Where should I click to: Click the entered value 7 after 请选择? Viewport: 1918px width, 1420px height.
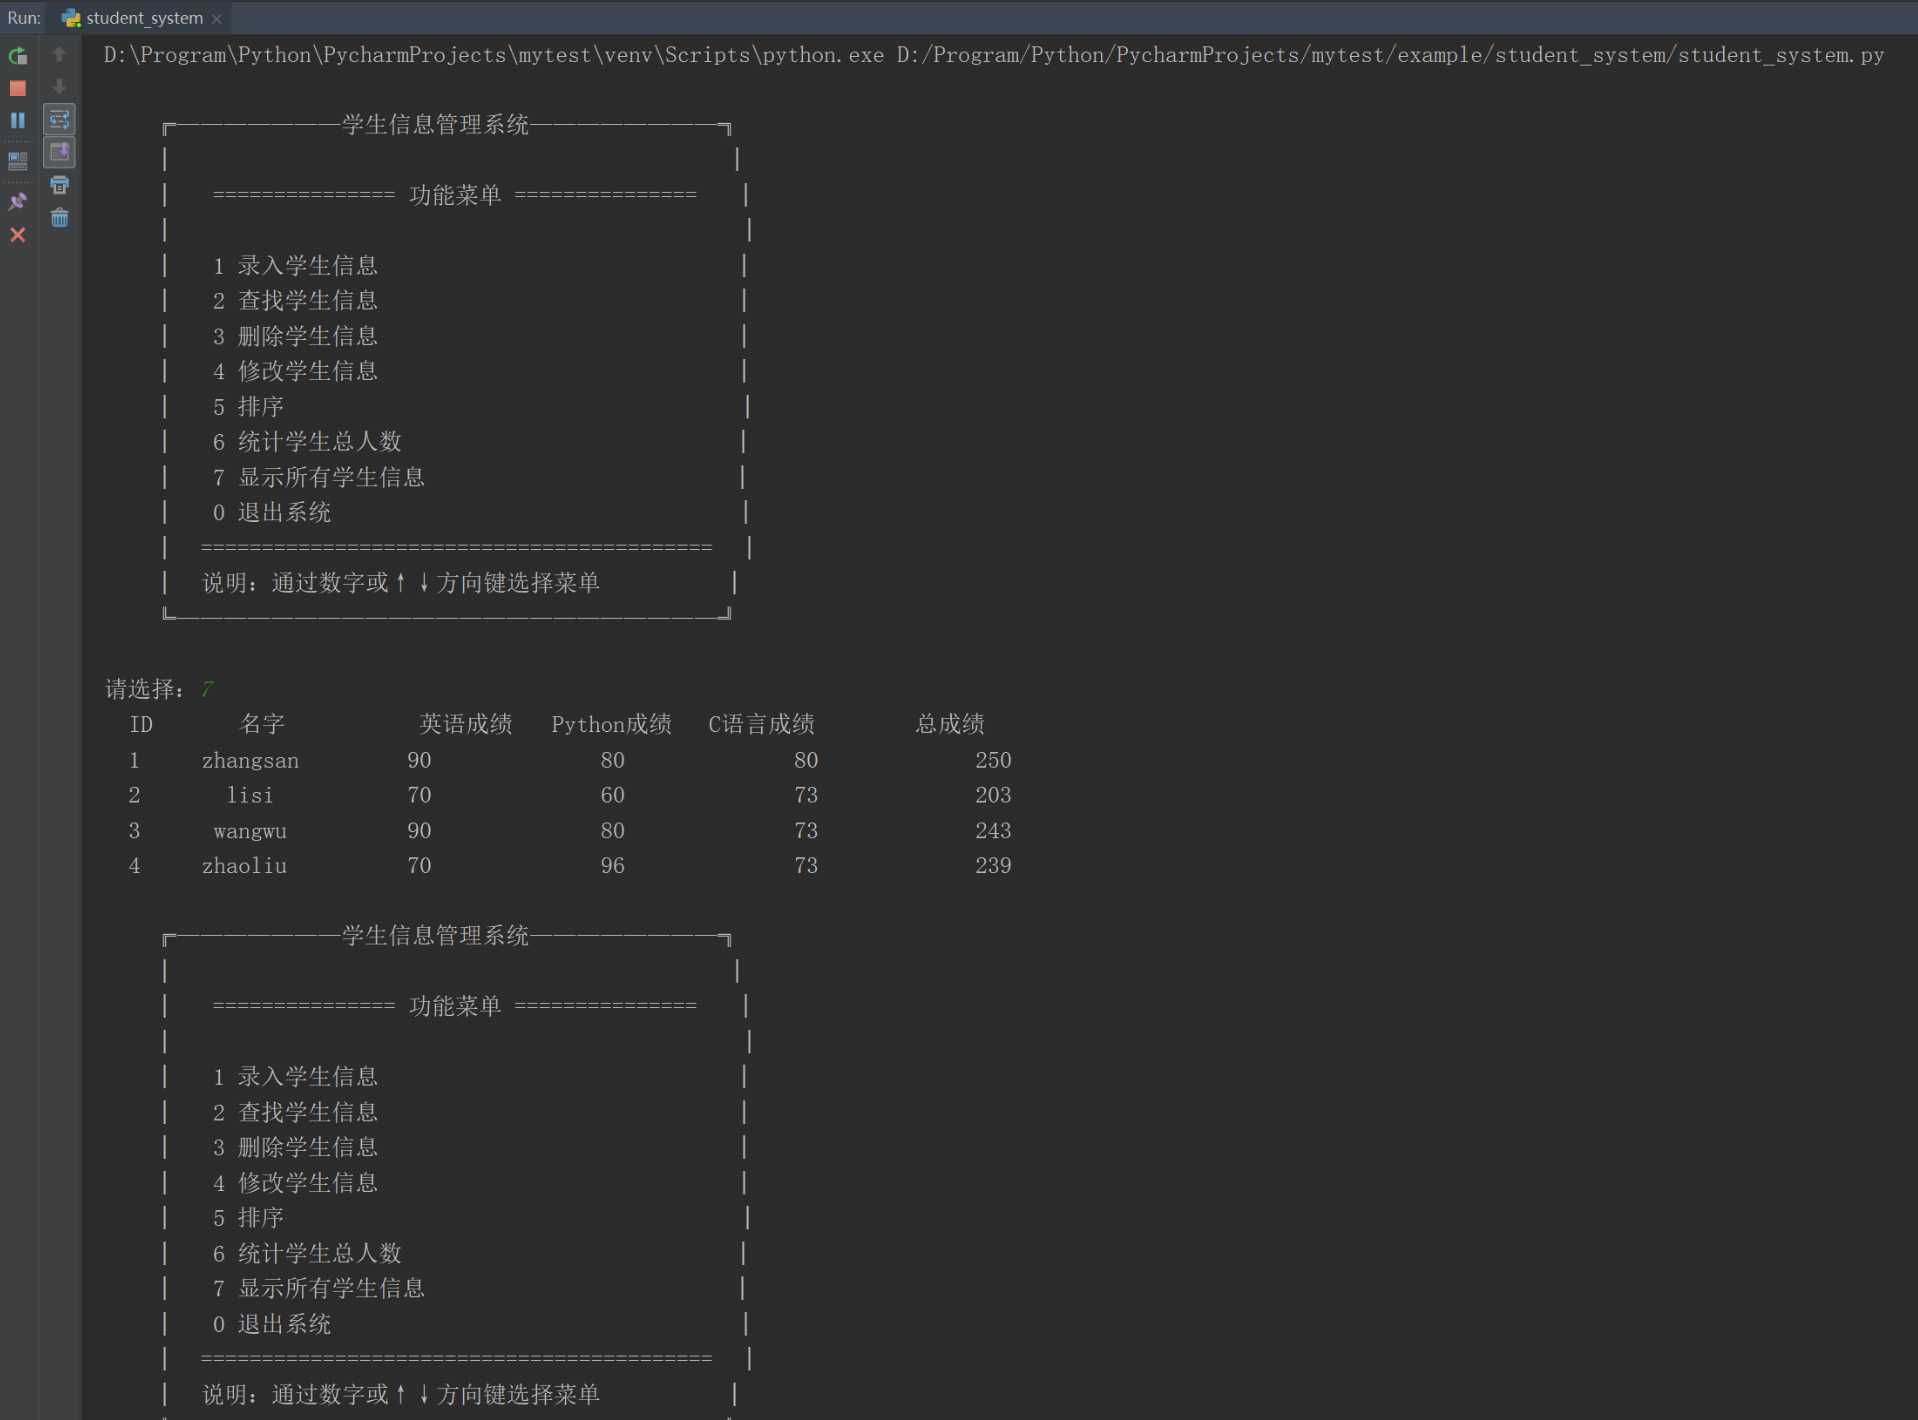coord(207,689)
